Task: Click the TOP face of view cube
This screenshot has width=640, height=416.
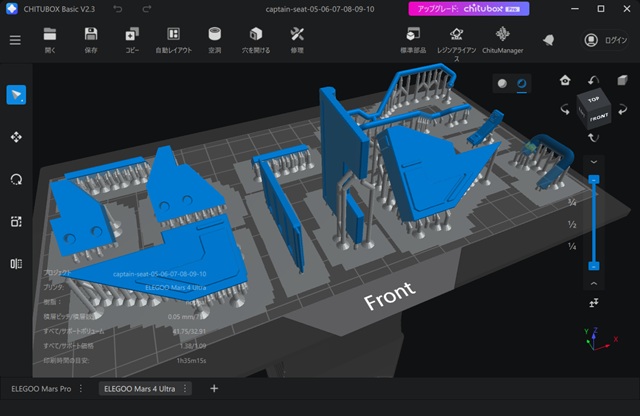Action: click(593, 100)
